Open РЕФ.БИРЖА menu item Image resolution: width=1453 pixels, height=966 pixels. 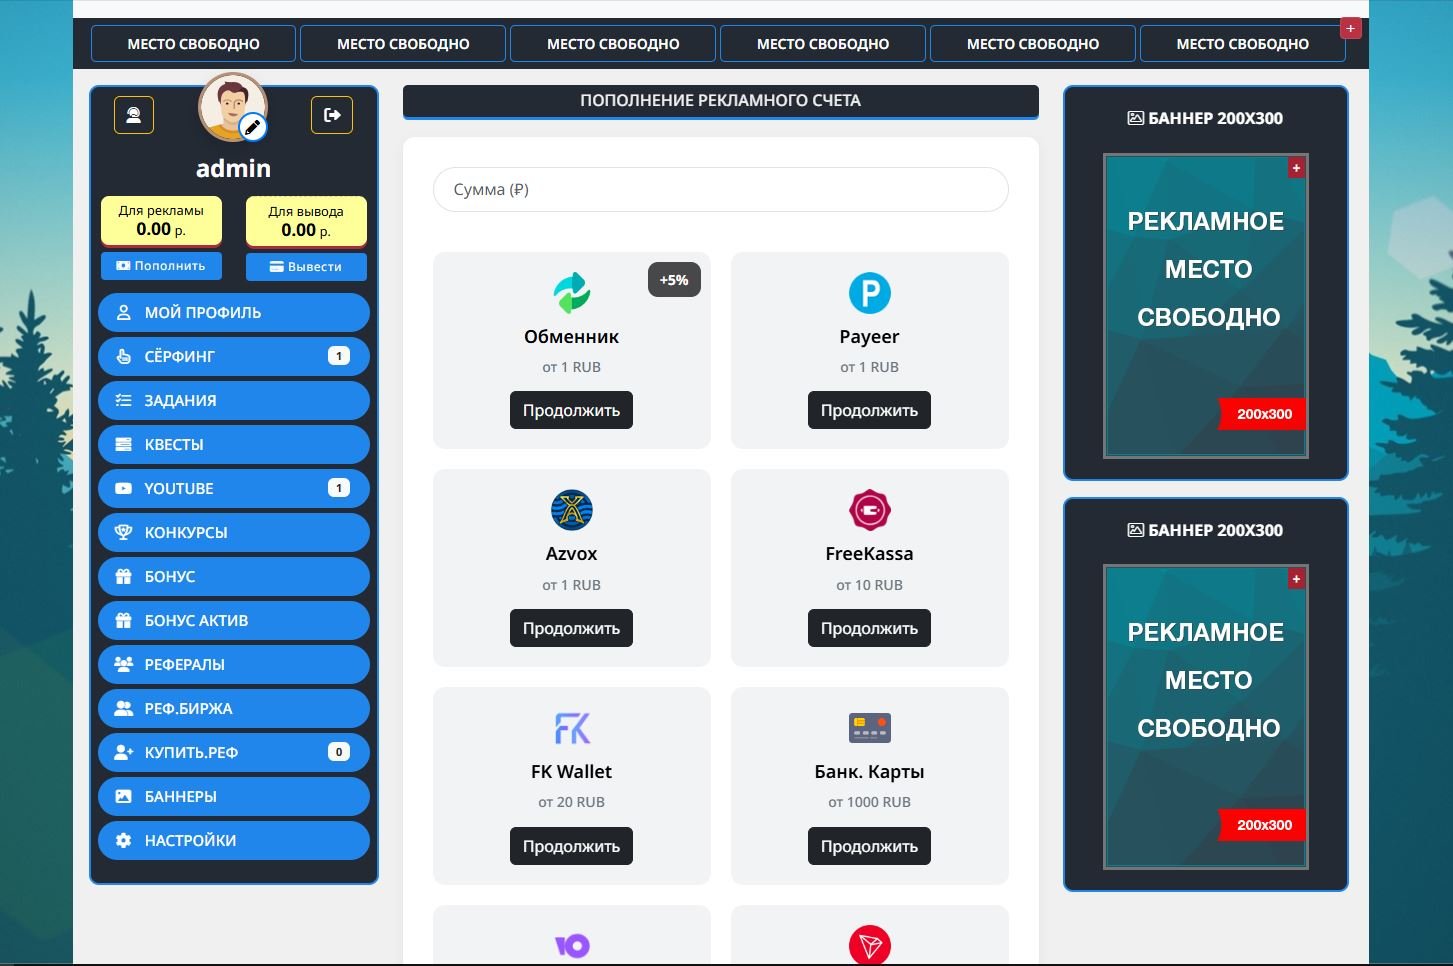pyautogui.click(x=234, y=708)
